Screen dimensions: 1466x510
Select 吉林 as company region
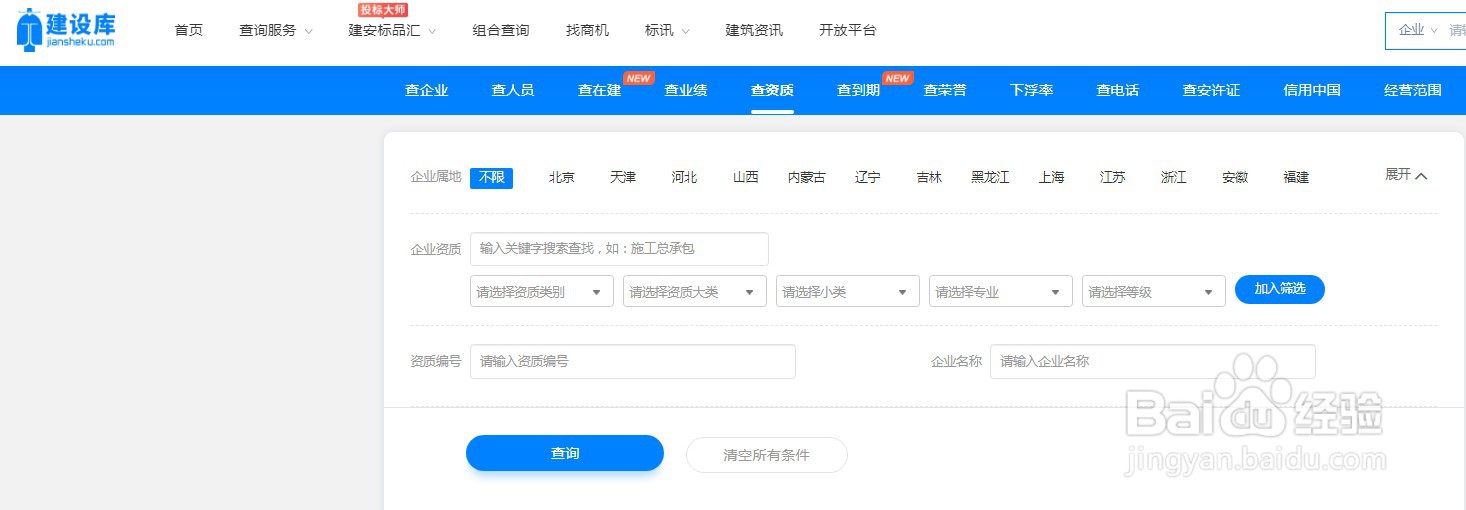[929, 177]
